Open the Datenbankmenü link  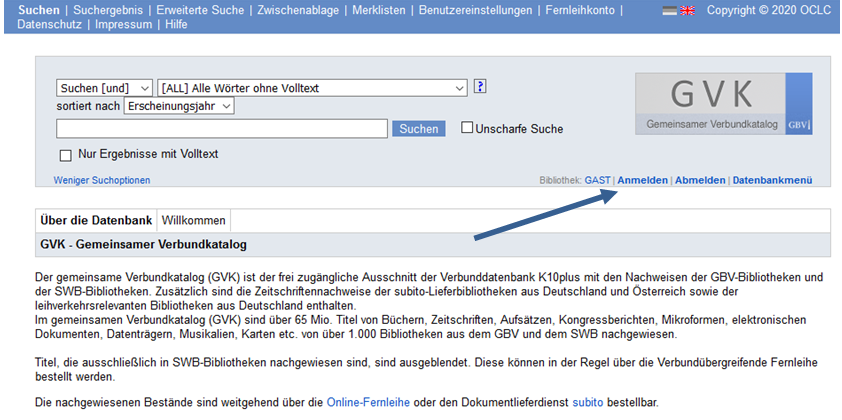point(773,180)
